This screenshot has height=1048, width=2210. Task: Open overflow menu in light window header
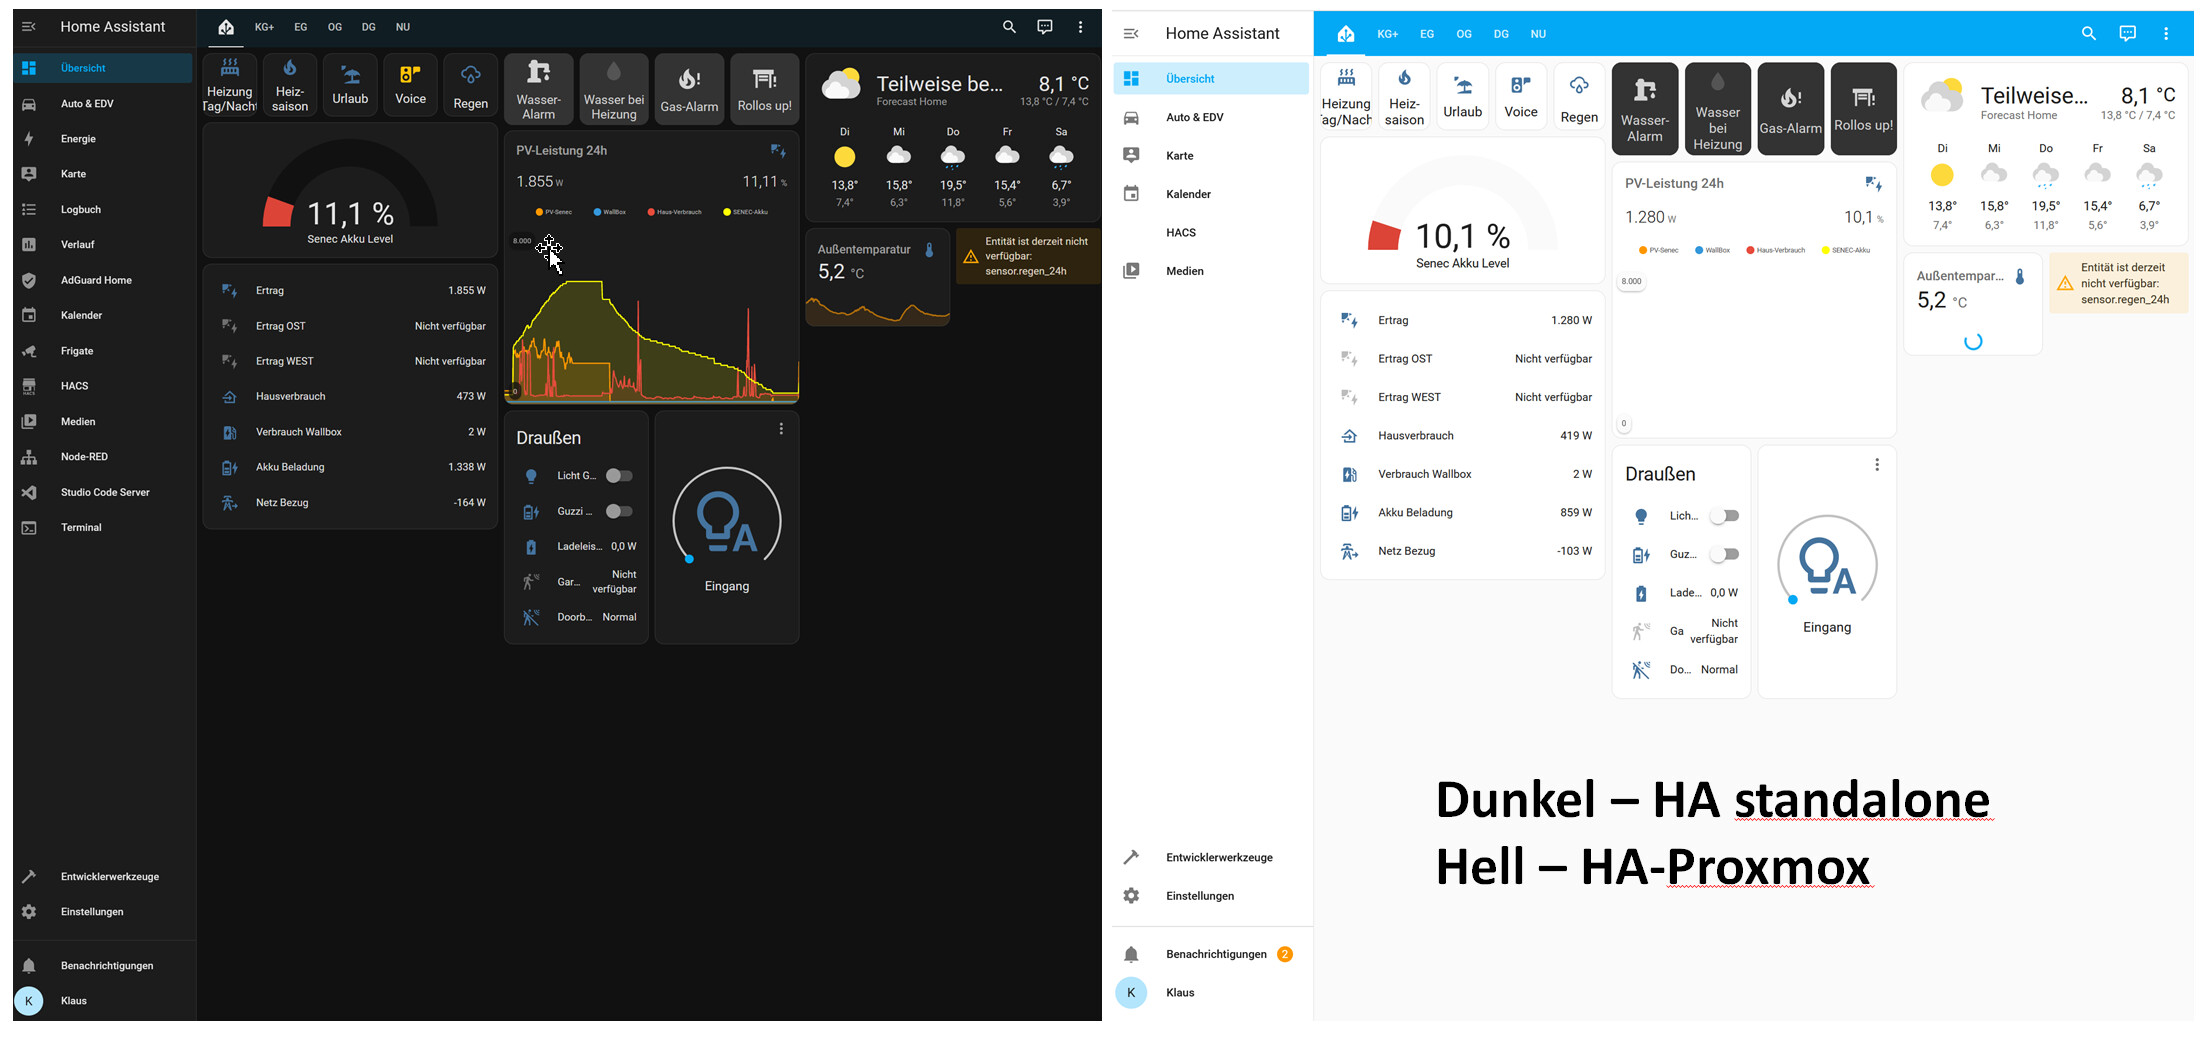point(2166,34)
